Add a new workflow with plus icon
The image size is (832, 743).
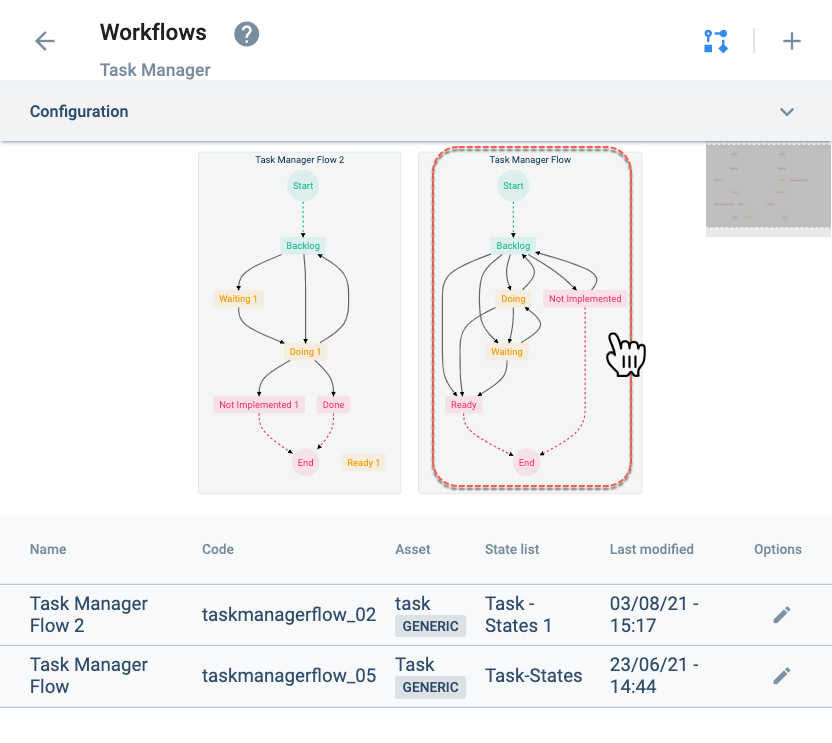click(792, 41)
